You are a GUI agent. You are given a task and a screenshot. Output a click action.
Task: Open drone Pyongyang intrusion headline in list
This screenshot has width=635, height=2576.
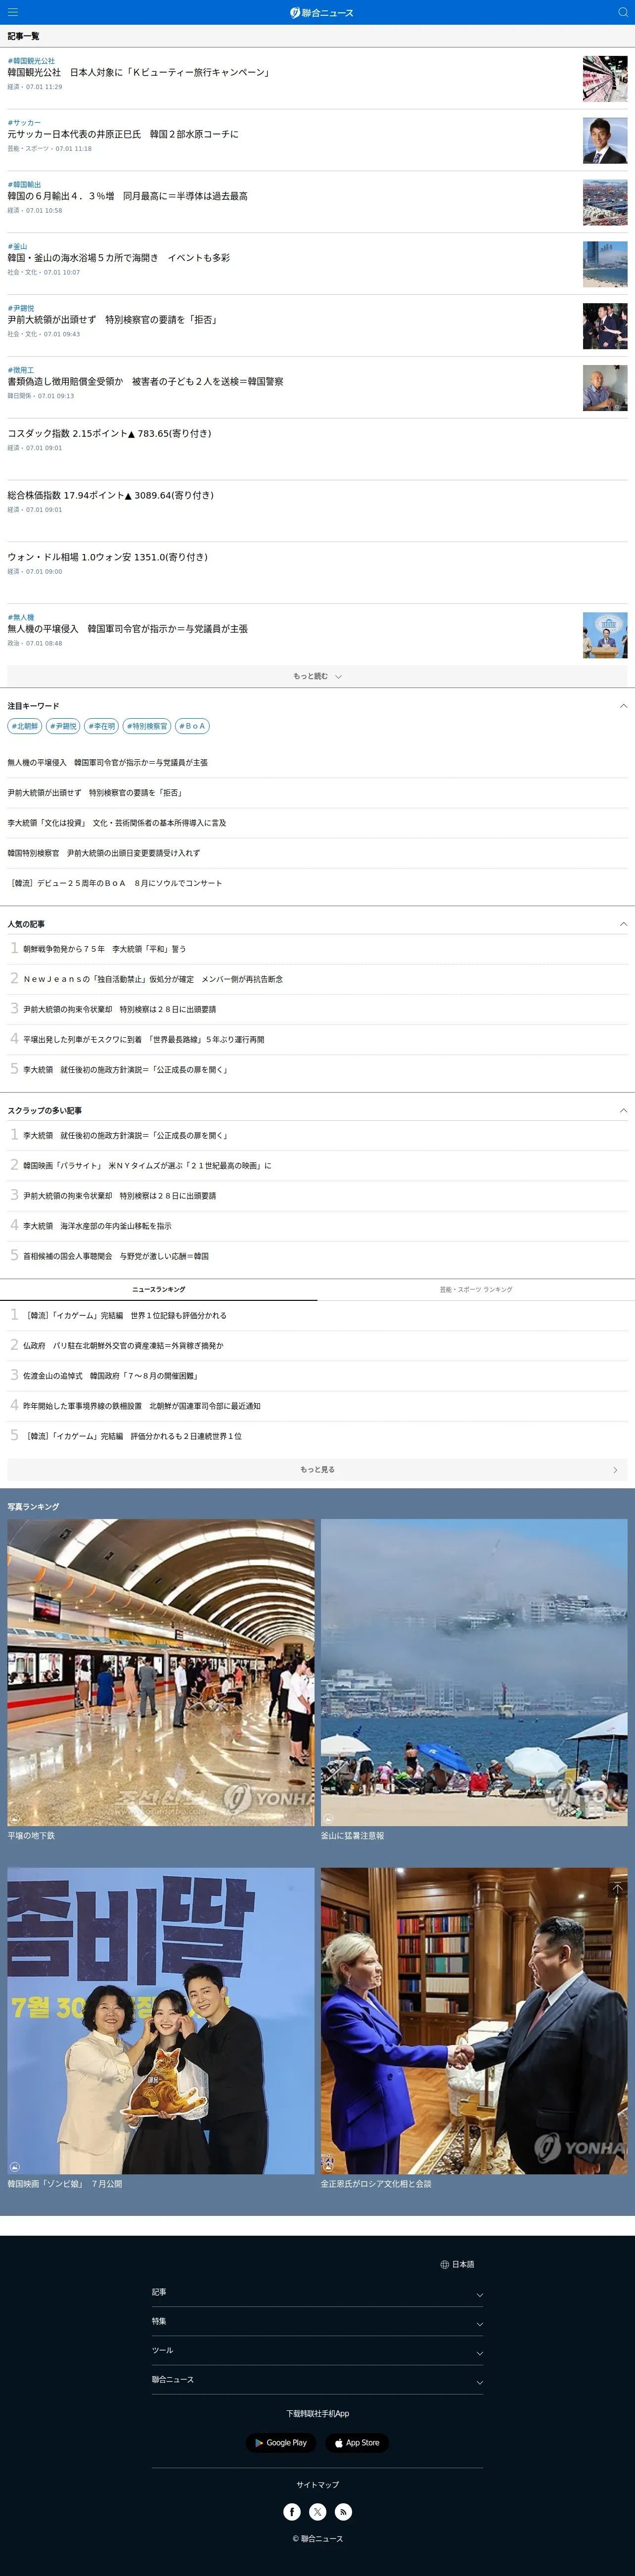pyautogui.click(x=128, y=629)
